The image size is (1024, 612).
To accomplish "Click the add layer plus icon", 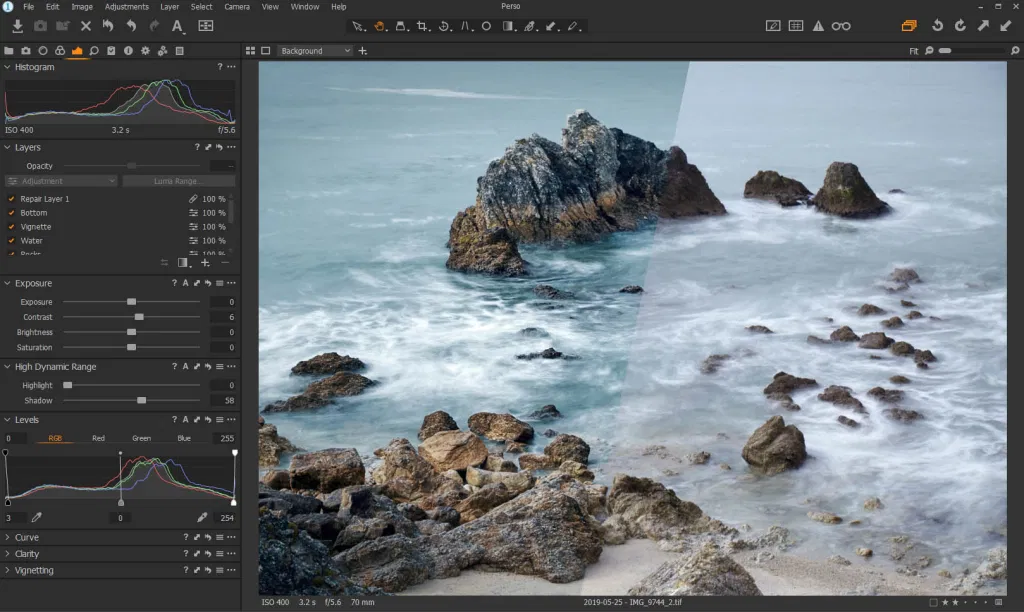I will 205,263.
